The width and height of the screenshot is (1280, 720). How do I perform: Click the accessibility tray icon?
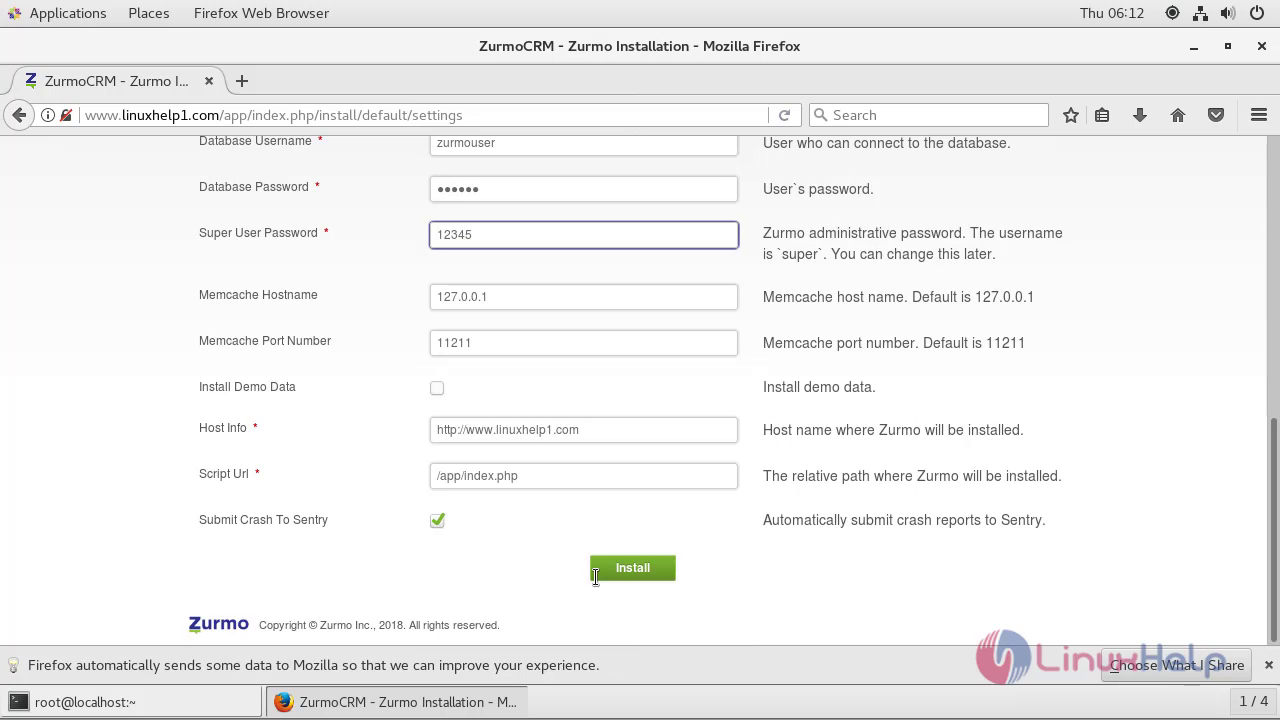tap(1172, 13)
